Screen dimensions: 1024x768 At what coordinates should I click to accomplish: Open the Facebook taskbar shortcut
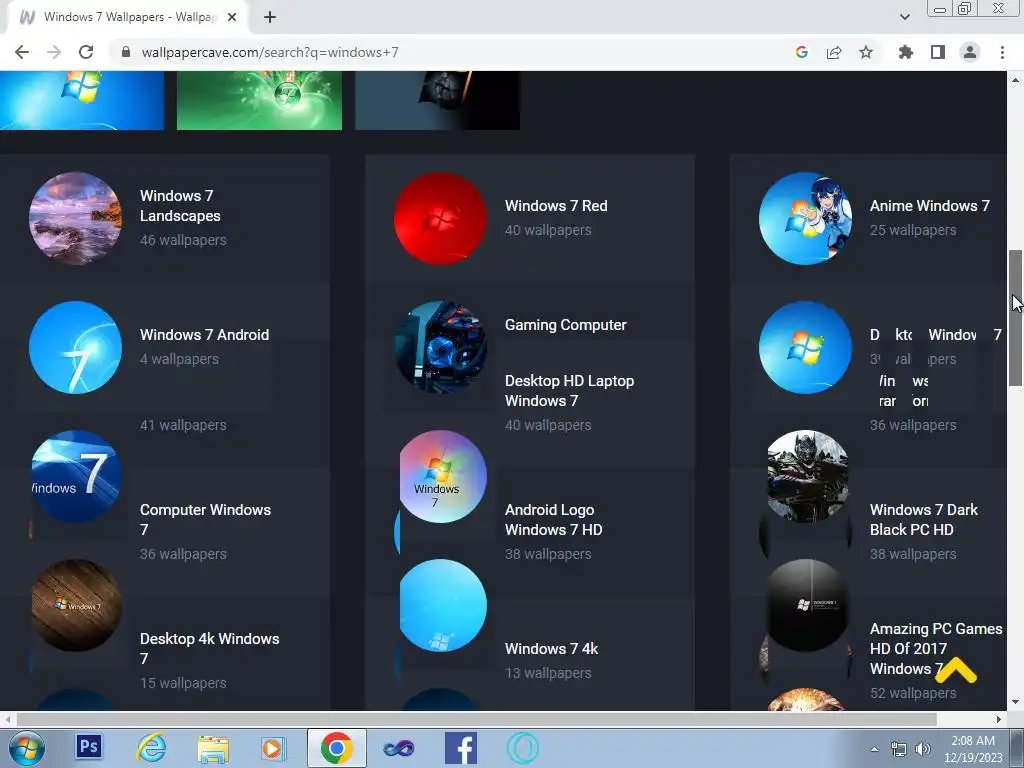click(x=460, y=748)
